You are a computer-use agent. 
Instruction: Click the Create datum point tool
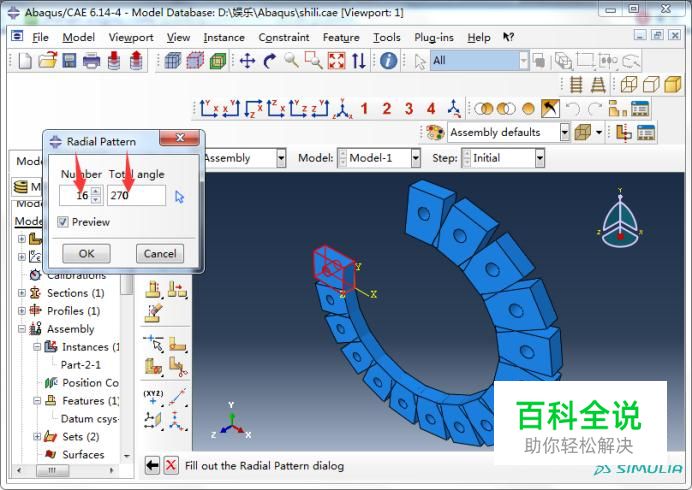click(x=153, y=397)
